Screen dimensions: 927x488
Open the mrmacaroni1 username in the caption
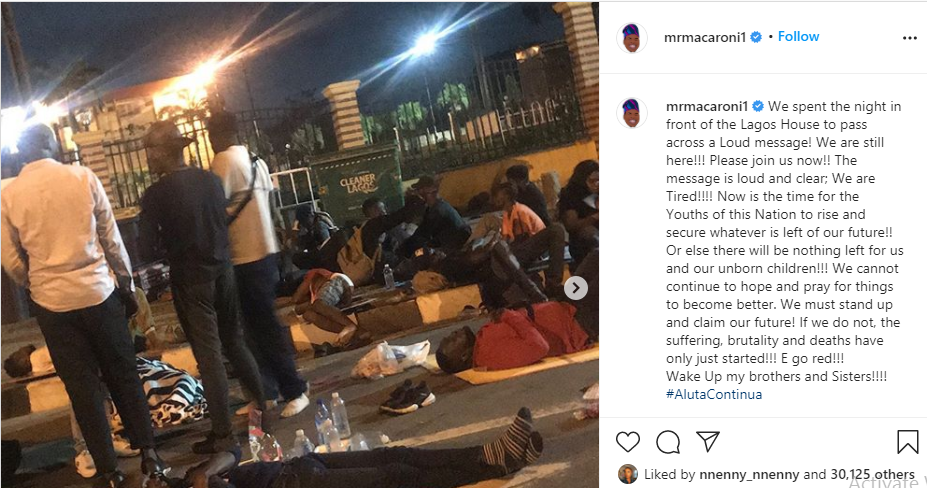tap(707, 106)
